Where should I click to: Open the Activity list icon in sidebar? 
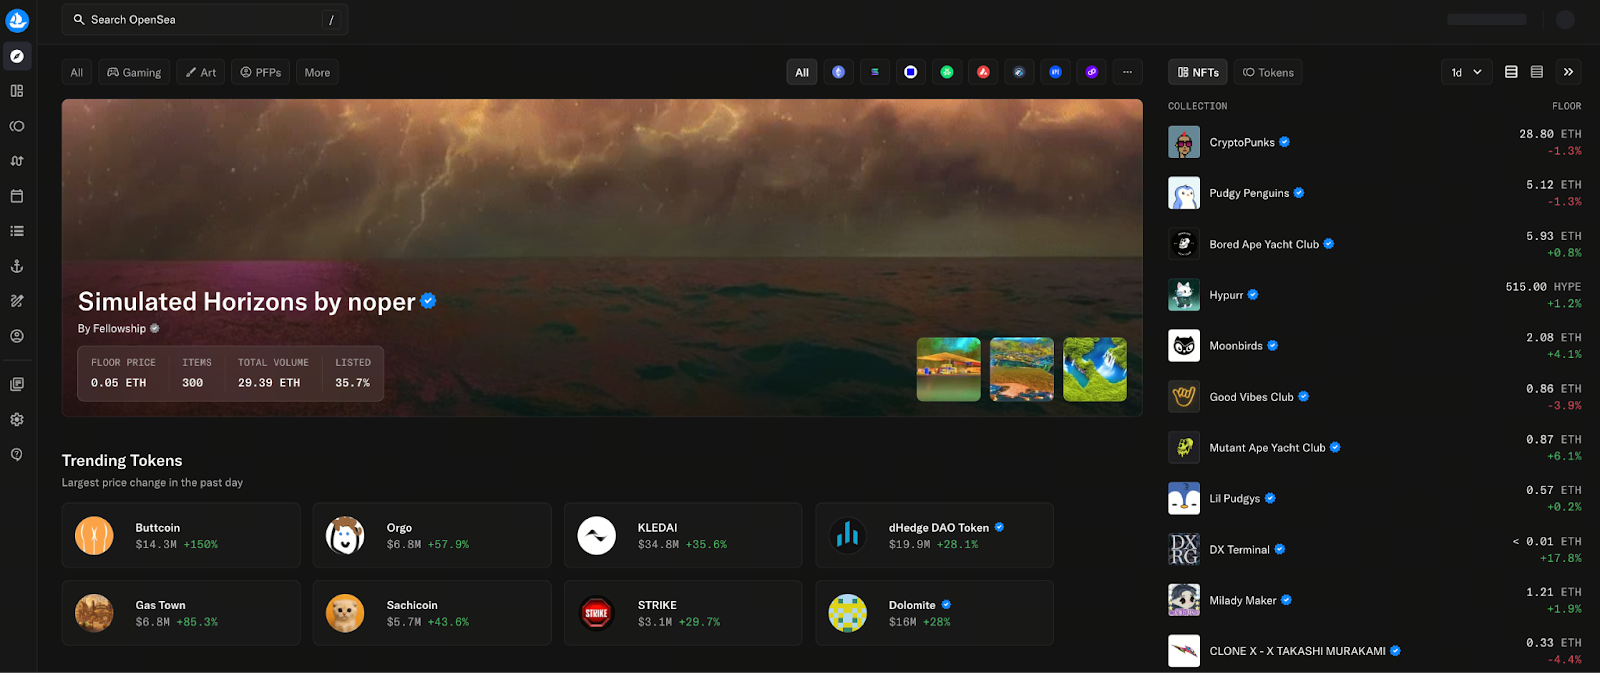[17, 231]
